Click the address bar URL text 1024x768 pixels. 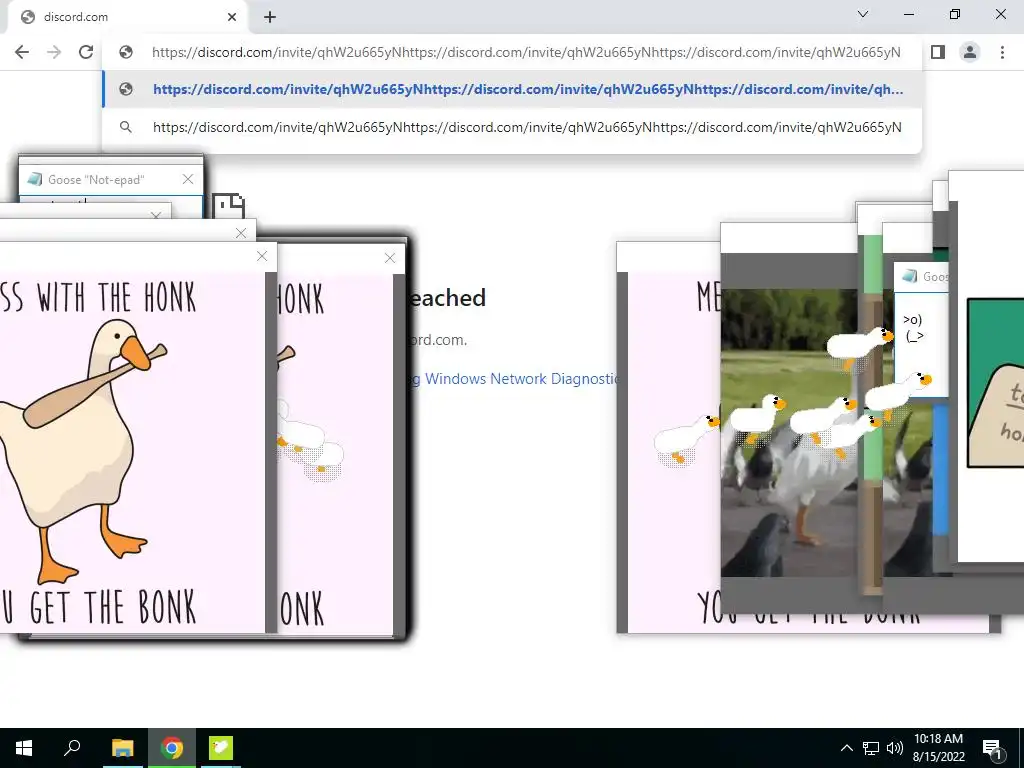[526, 52]
